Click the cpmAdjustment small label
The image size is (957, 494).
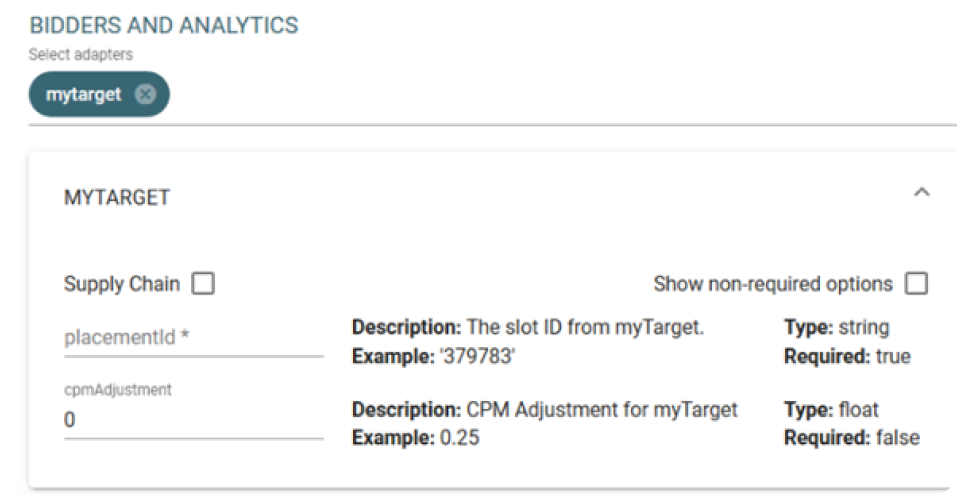click(x=118, y=390)
